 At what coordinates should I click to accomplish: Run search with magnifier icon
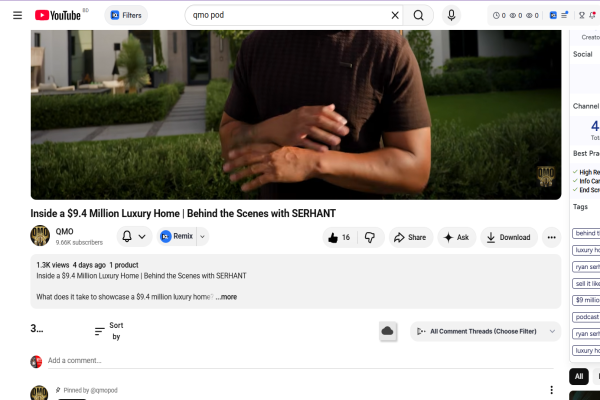[418, 15]
